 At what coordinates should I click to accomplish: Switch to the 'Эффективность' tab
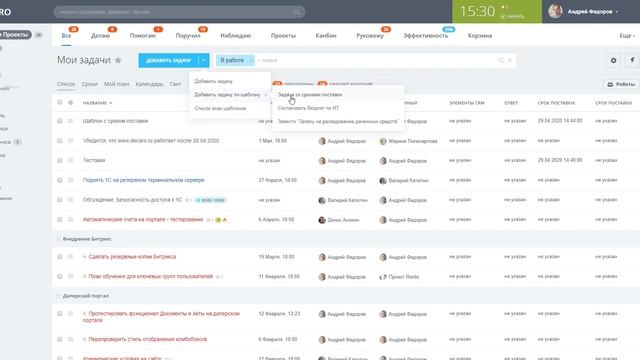coord(426,36)
